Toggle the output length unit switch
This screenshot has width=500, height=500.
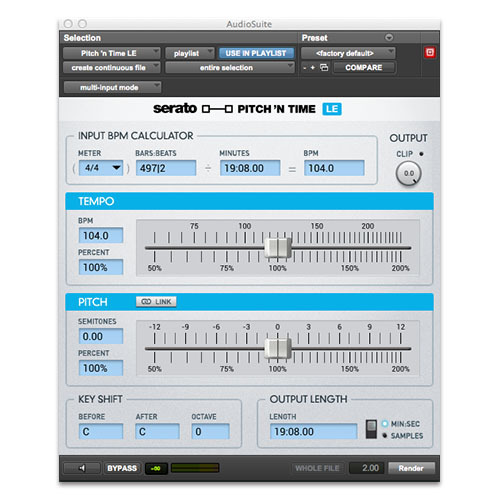pyautogui.click(x=371, y=429)
